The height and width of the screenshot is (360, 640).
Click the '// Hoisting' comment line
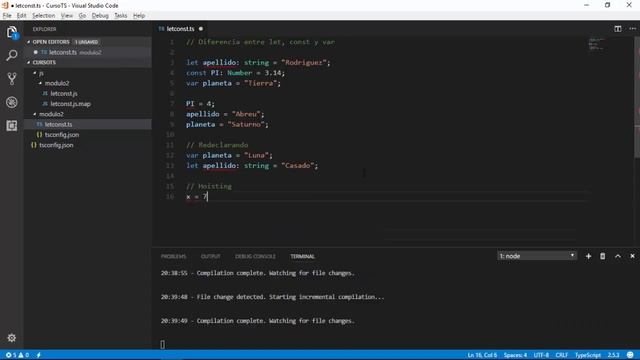click(209, 186)
